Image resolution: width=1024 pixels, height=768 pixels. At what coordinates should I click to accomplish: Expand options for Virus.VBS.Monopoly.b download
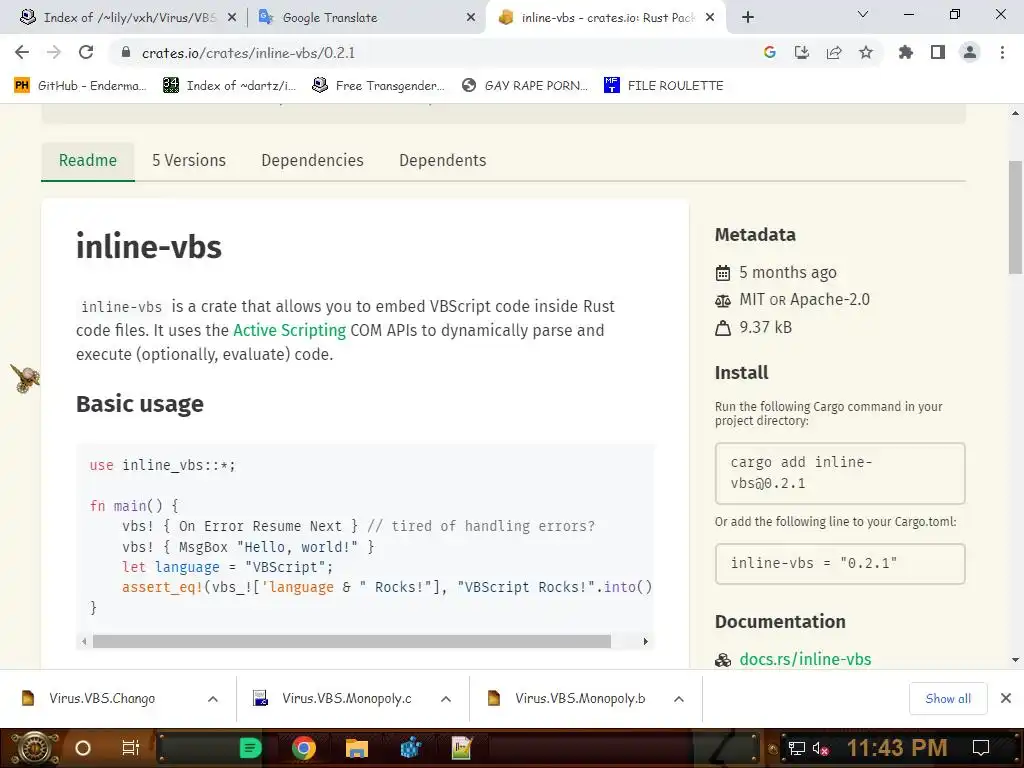(679, 699)
